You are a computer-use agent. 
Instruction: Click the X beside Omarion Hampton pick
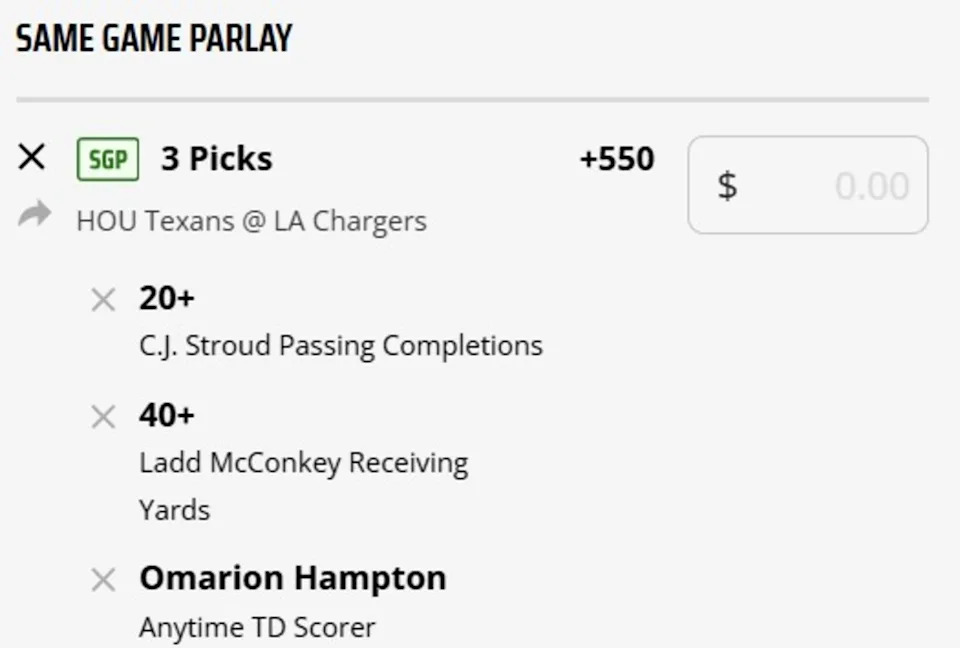[103, 580]
